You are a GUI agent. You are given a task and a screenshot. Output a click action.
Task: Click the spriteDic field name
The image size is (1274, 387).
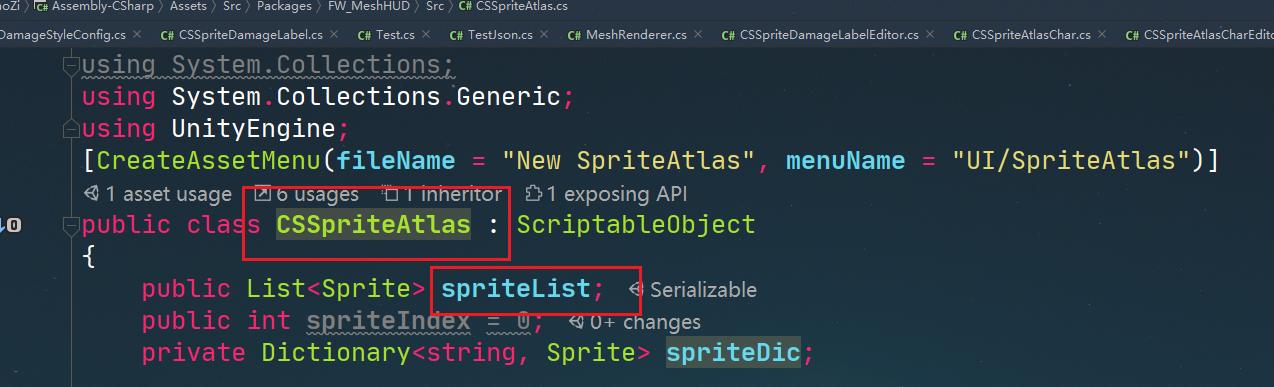(733, 353)
